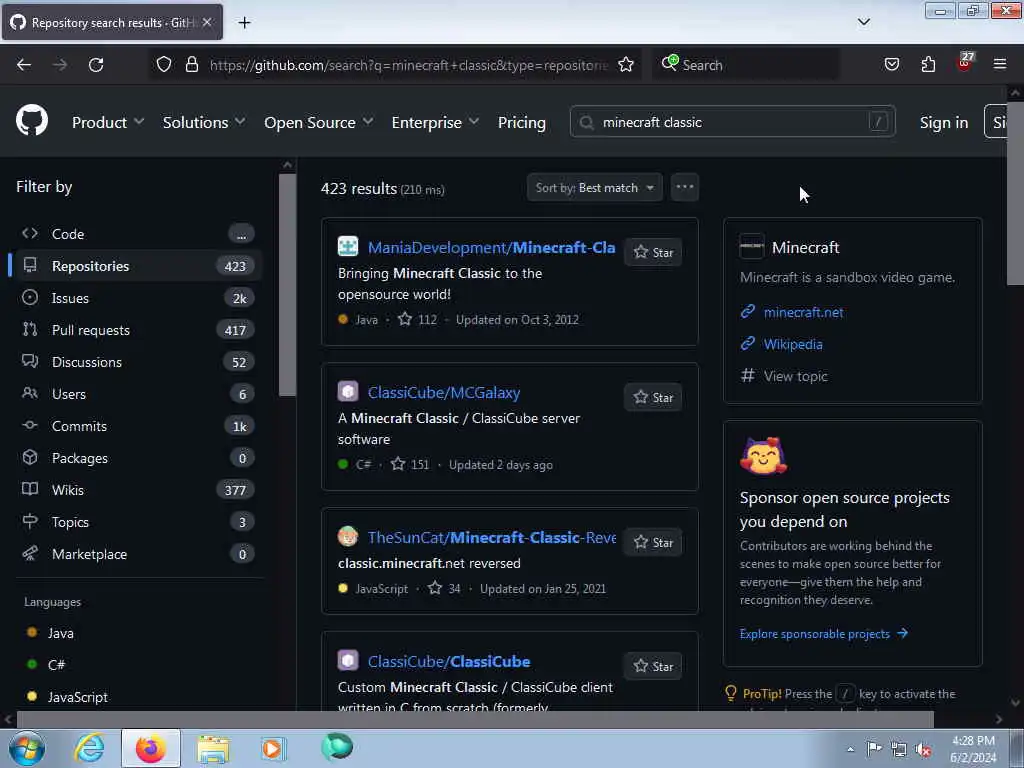This screenshot has height=768, width=1024.
Task: Open stargazers count 151 for MCGalaxy
Action: tap(410, 464)
